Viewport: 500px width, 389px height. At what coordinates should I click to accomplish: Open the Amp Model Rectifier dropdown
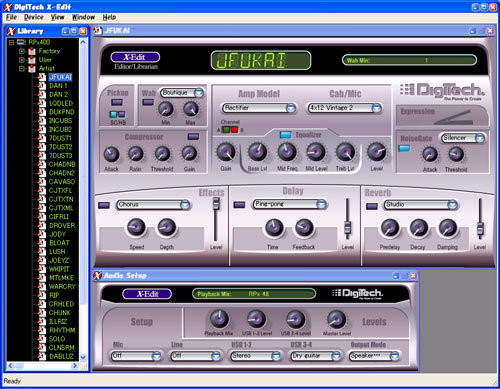pyautogui.click(x=258, y=108)
